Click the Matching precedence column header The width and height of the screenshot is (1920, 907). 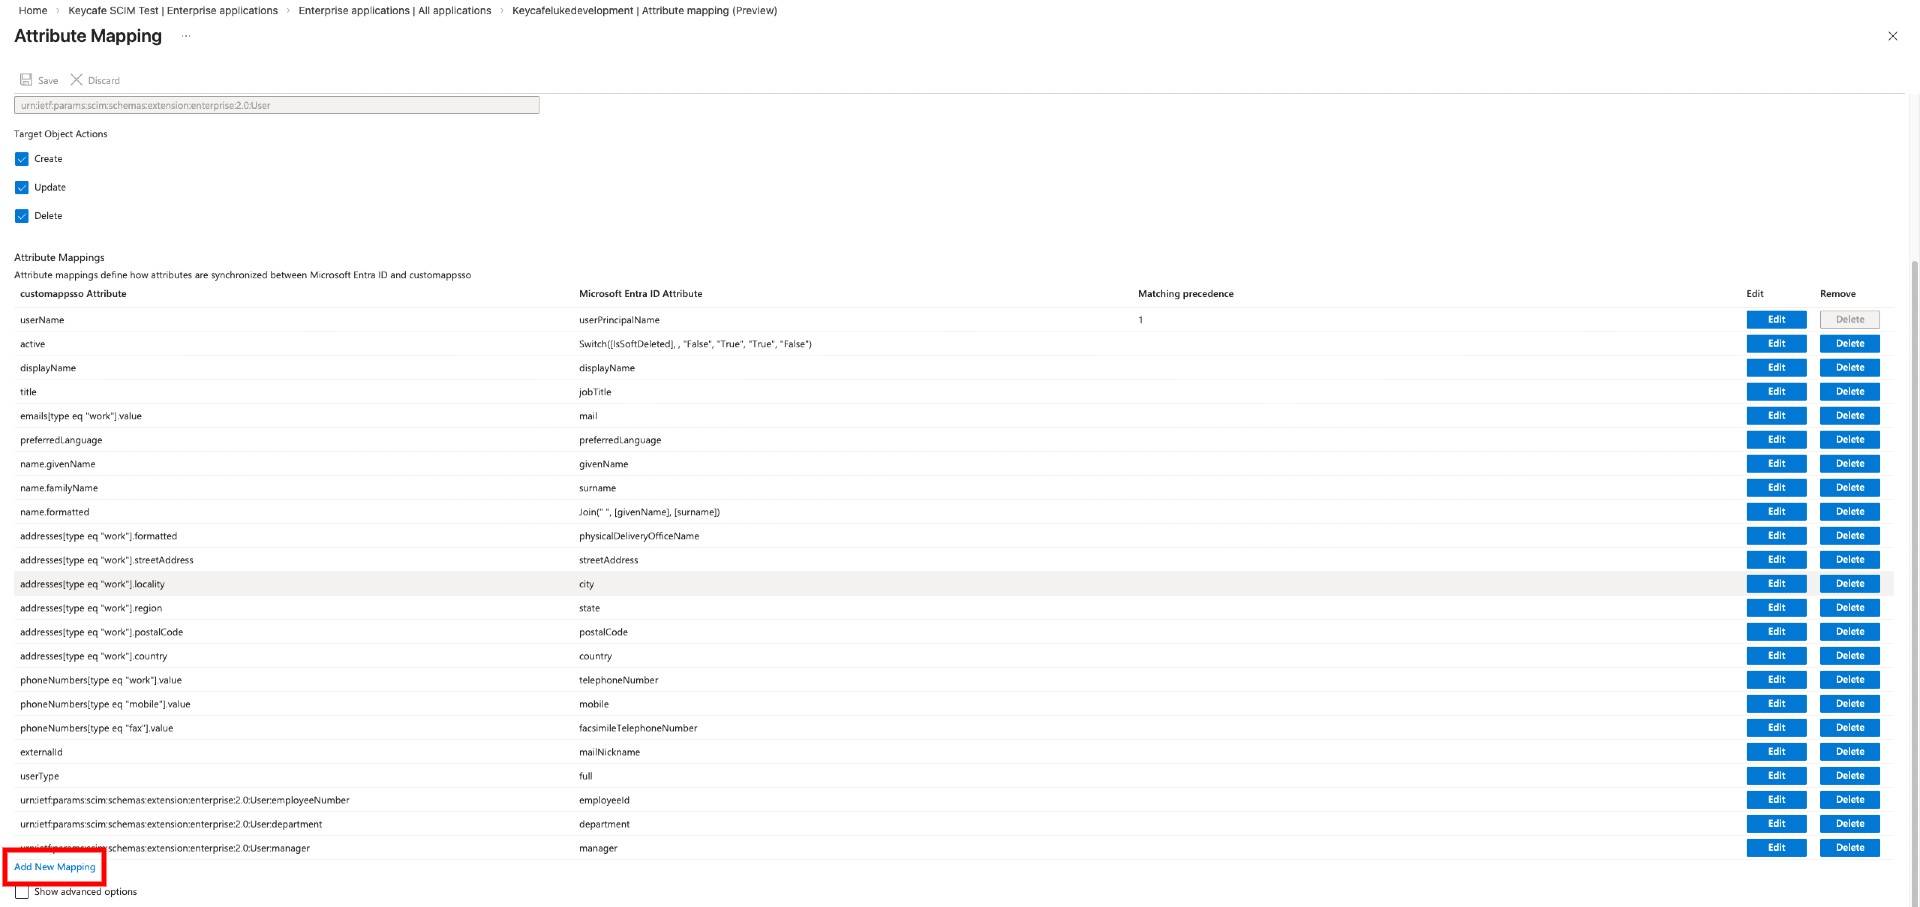(x=1185, y=294)
